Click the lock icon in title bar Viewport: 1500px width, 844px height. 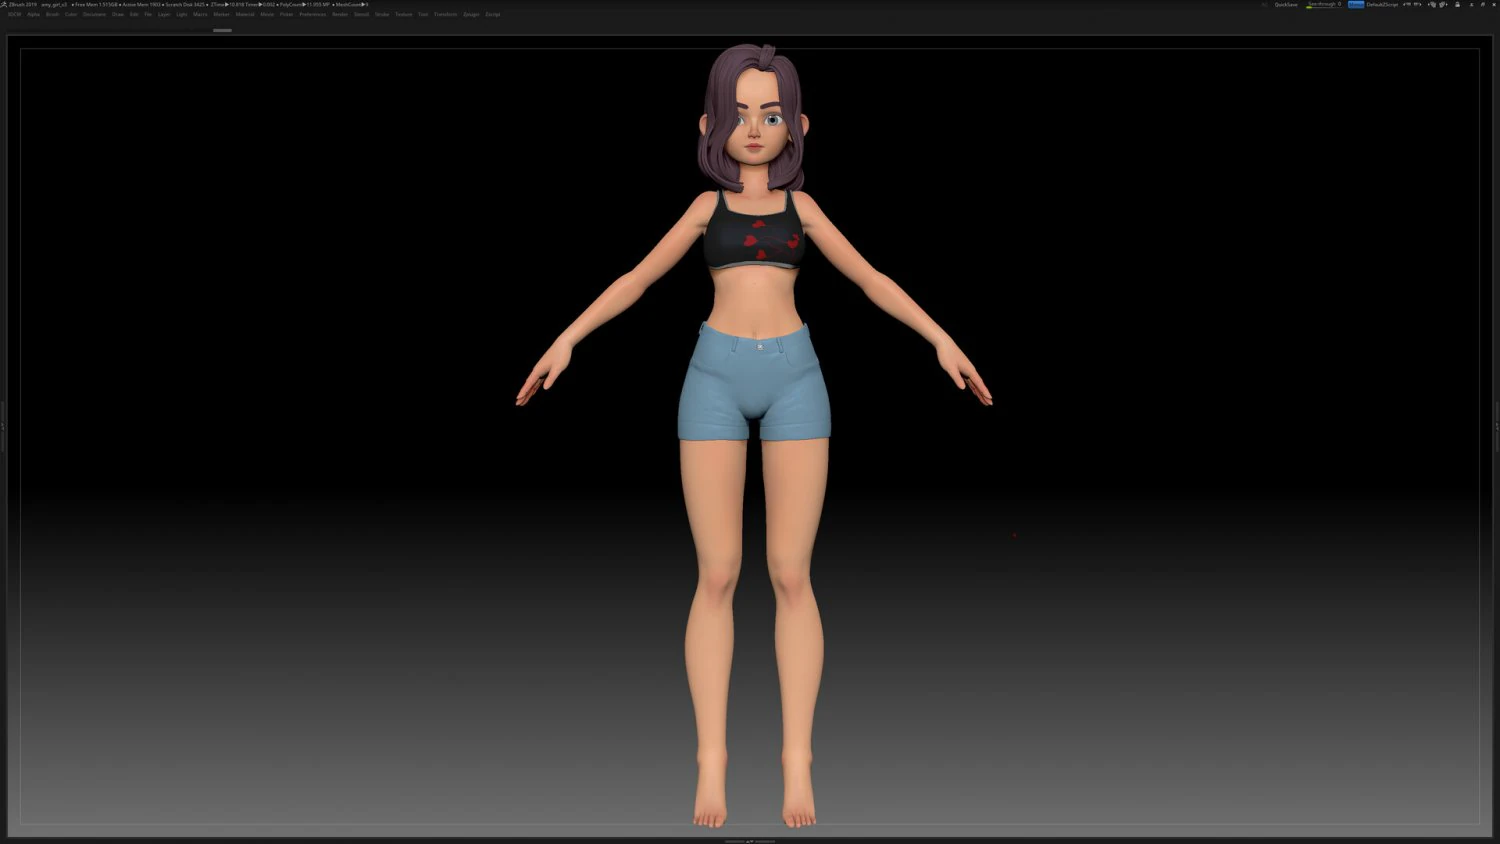click(x=1457, y=4)
